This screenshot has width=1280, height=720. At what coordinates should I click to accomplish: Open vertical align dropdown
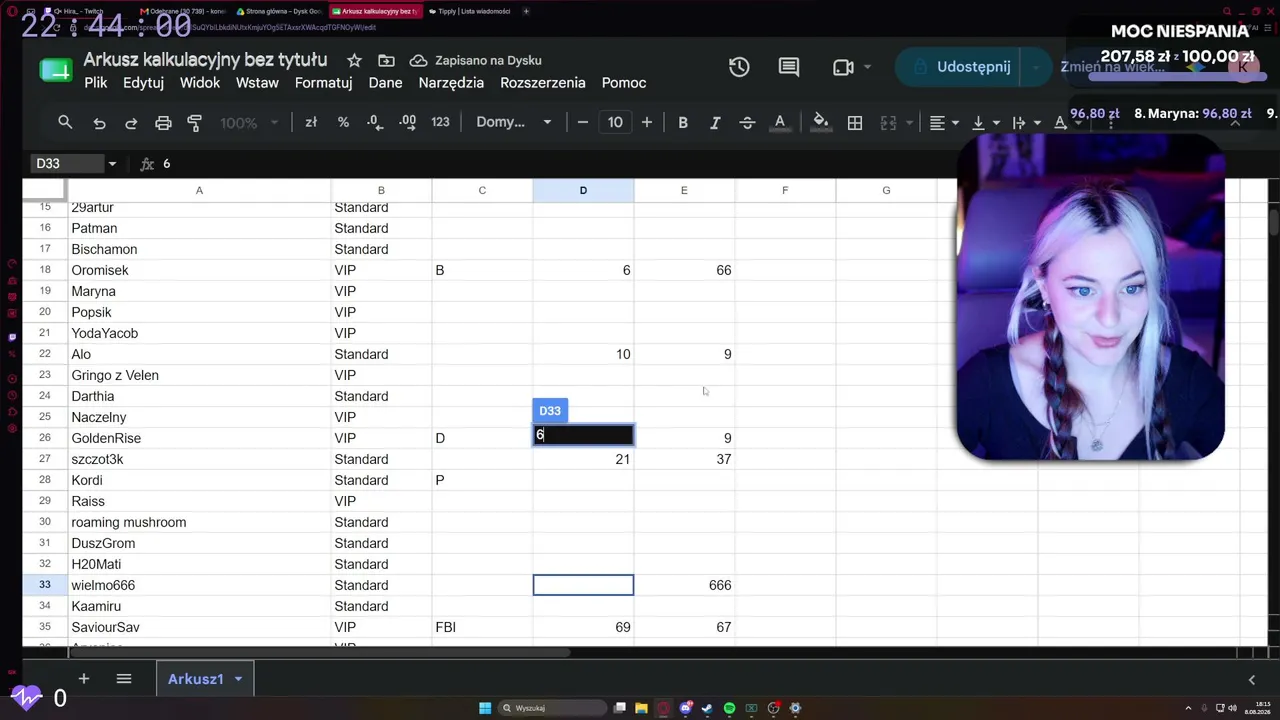(x=985, y=122)
